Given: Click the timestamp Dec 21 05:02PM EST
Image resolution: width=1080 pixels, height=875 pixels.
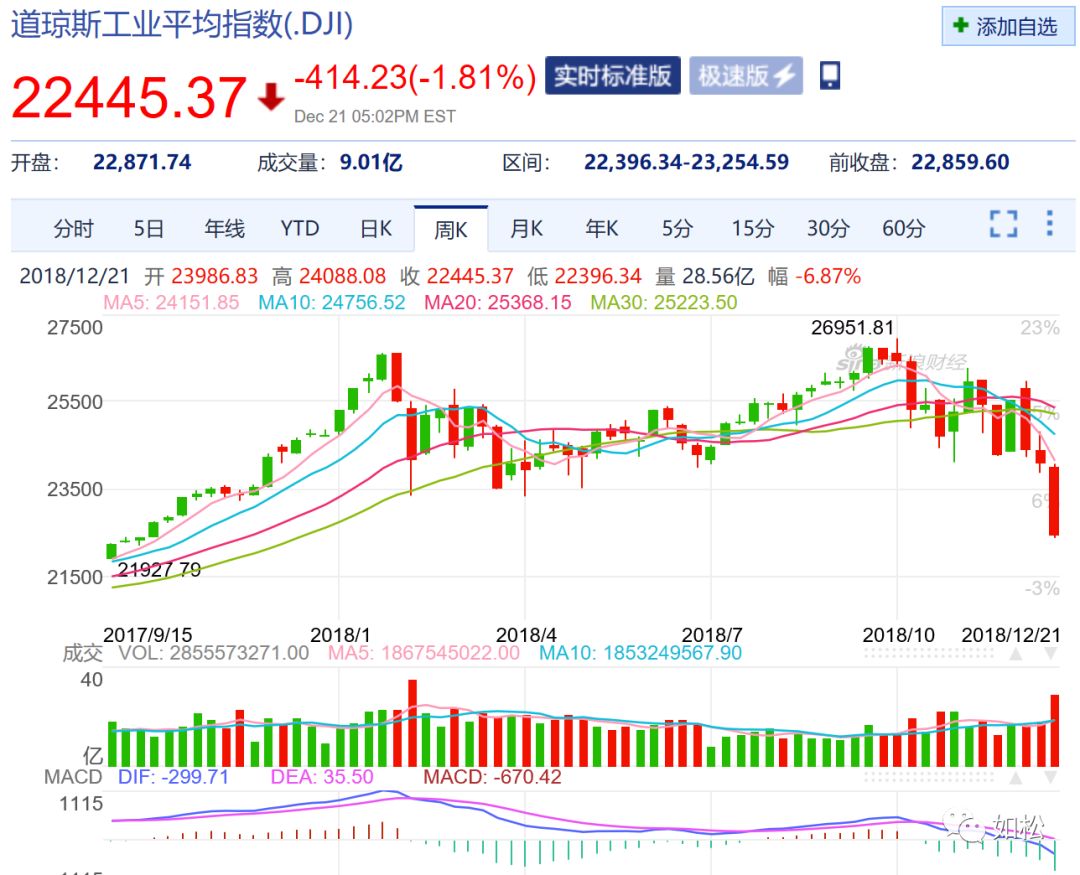Looking at the screenshot, I should (x=375, y=116).
